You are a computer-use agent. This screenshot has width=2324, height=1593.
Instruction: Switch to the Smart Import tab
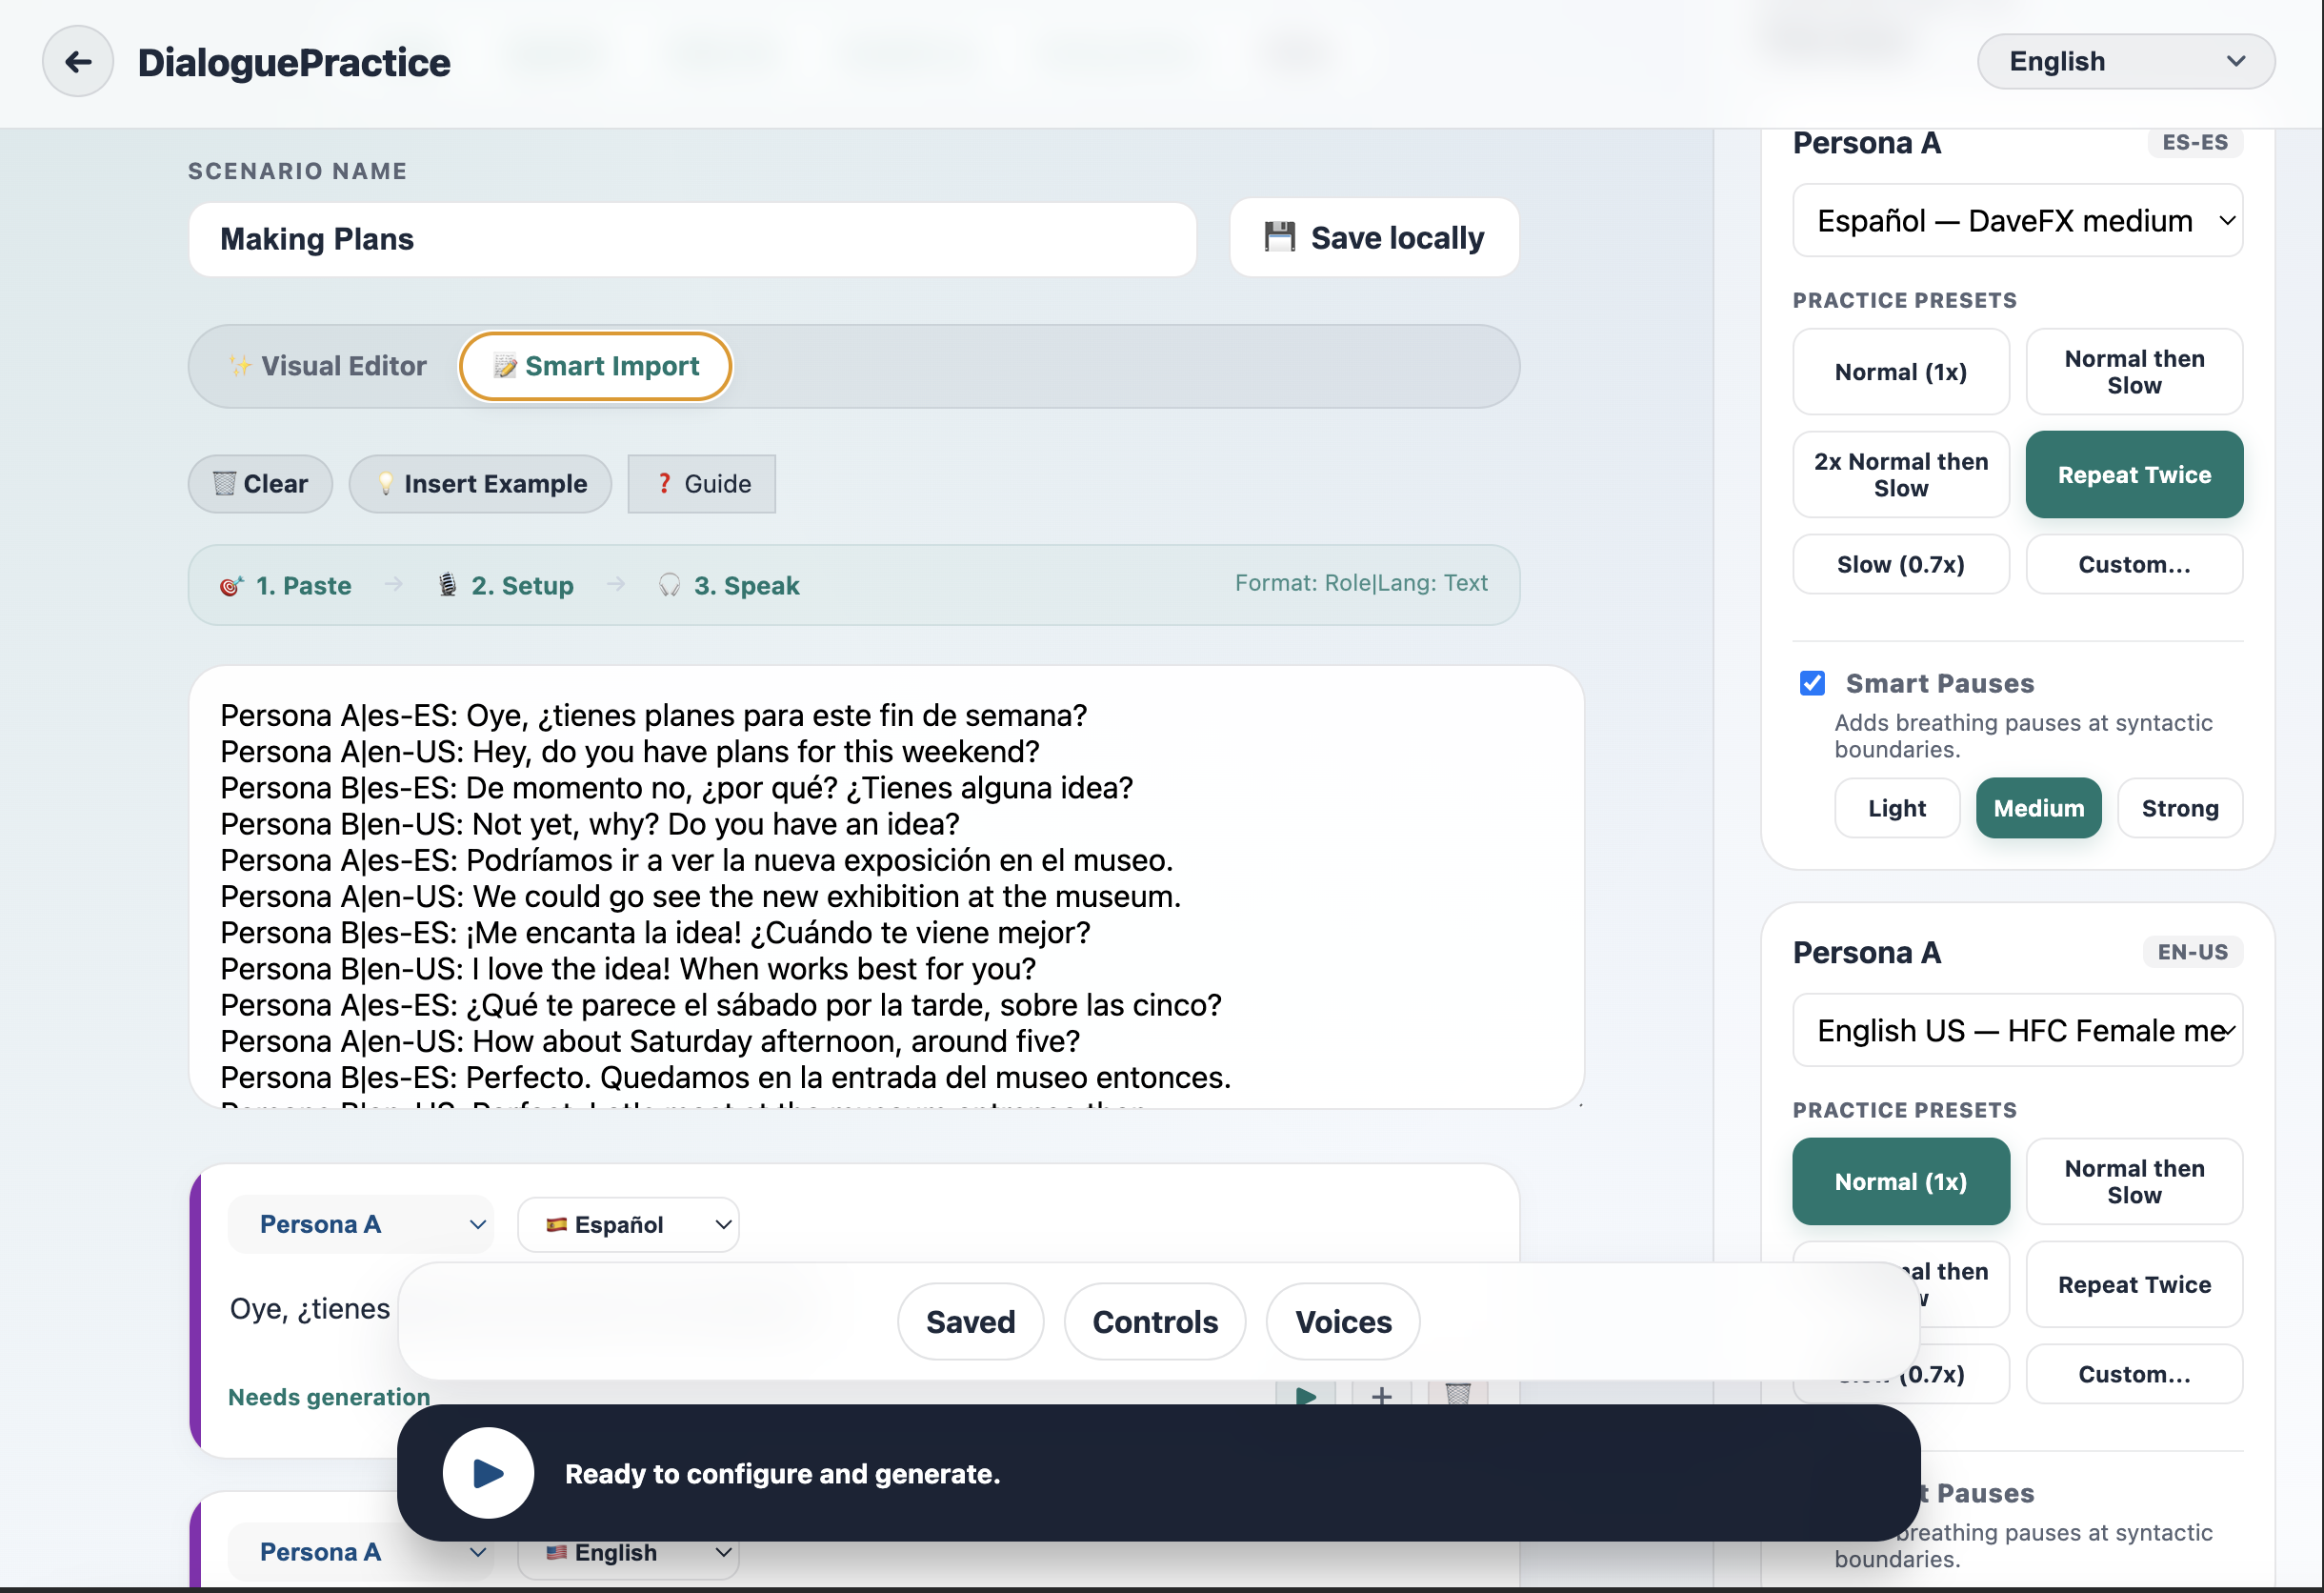point(596,366)
